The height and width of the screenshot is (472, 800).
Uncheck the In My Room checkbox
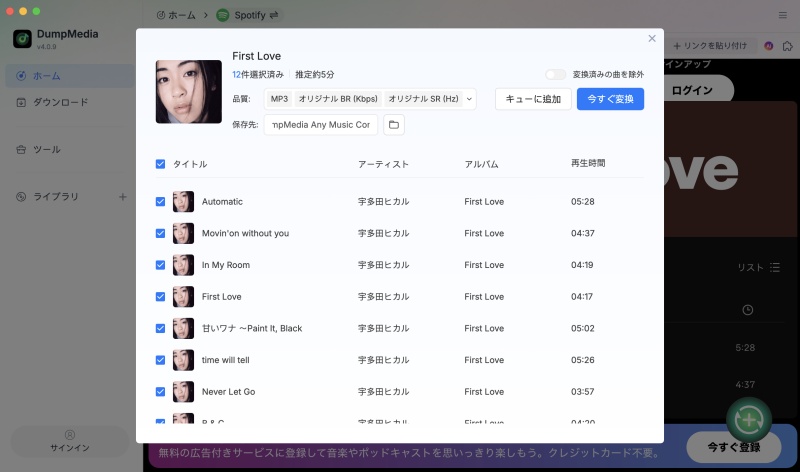[160, 265]
